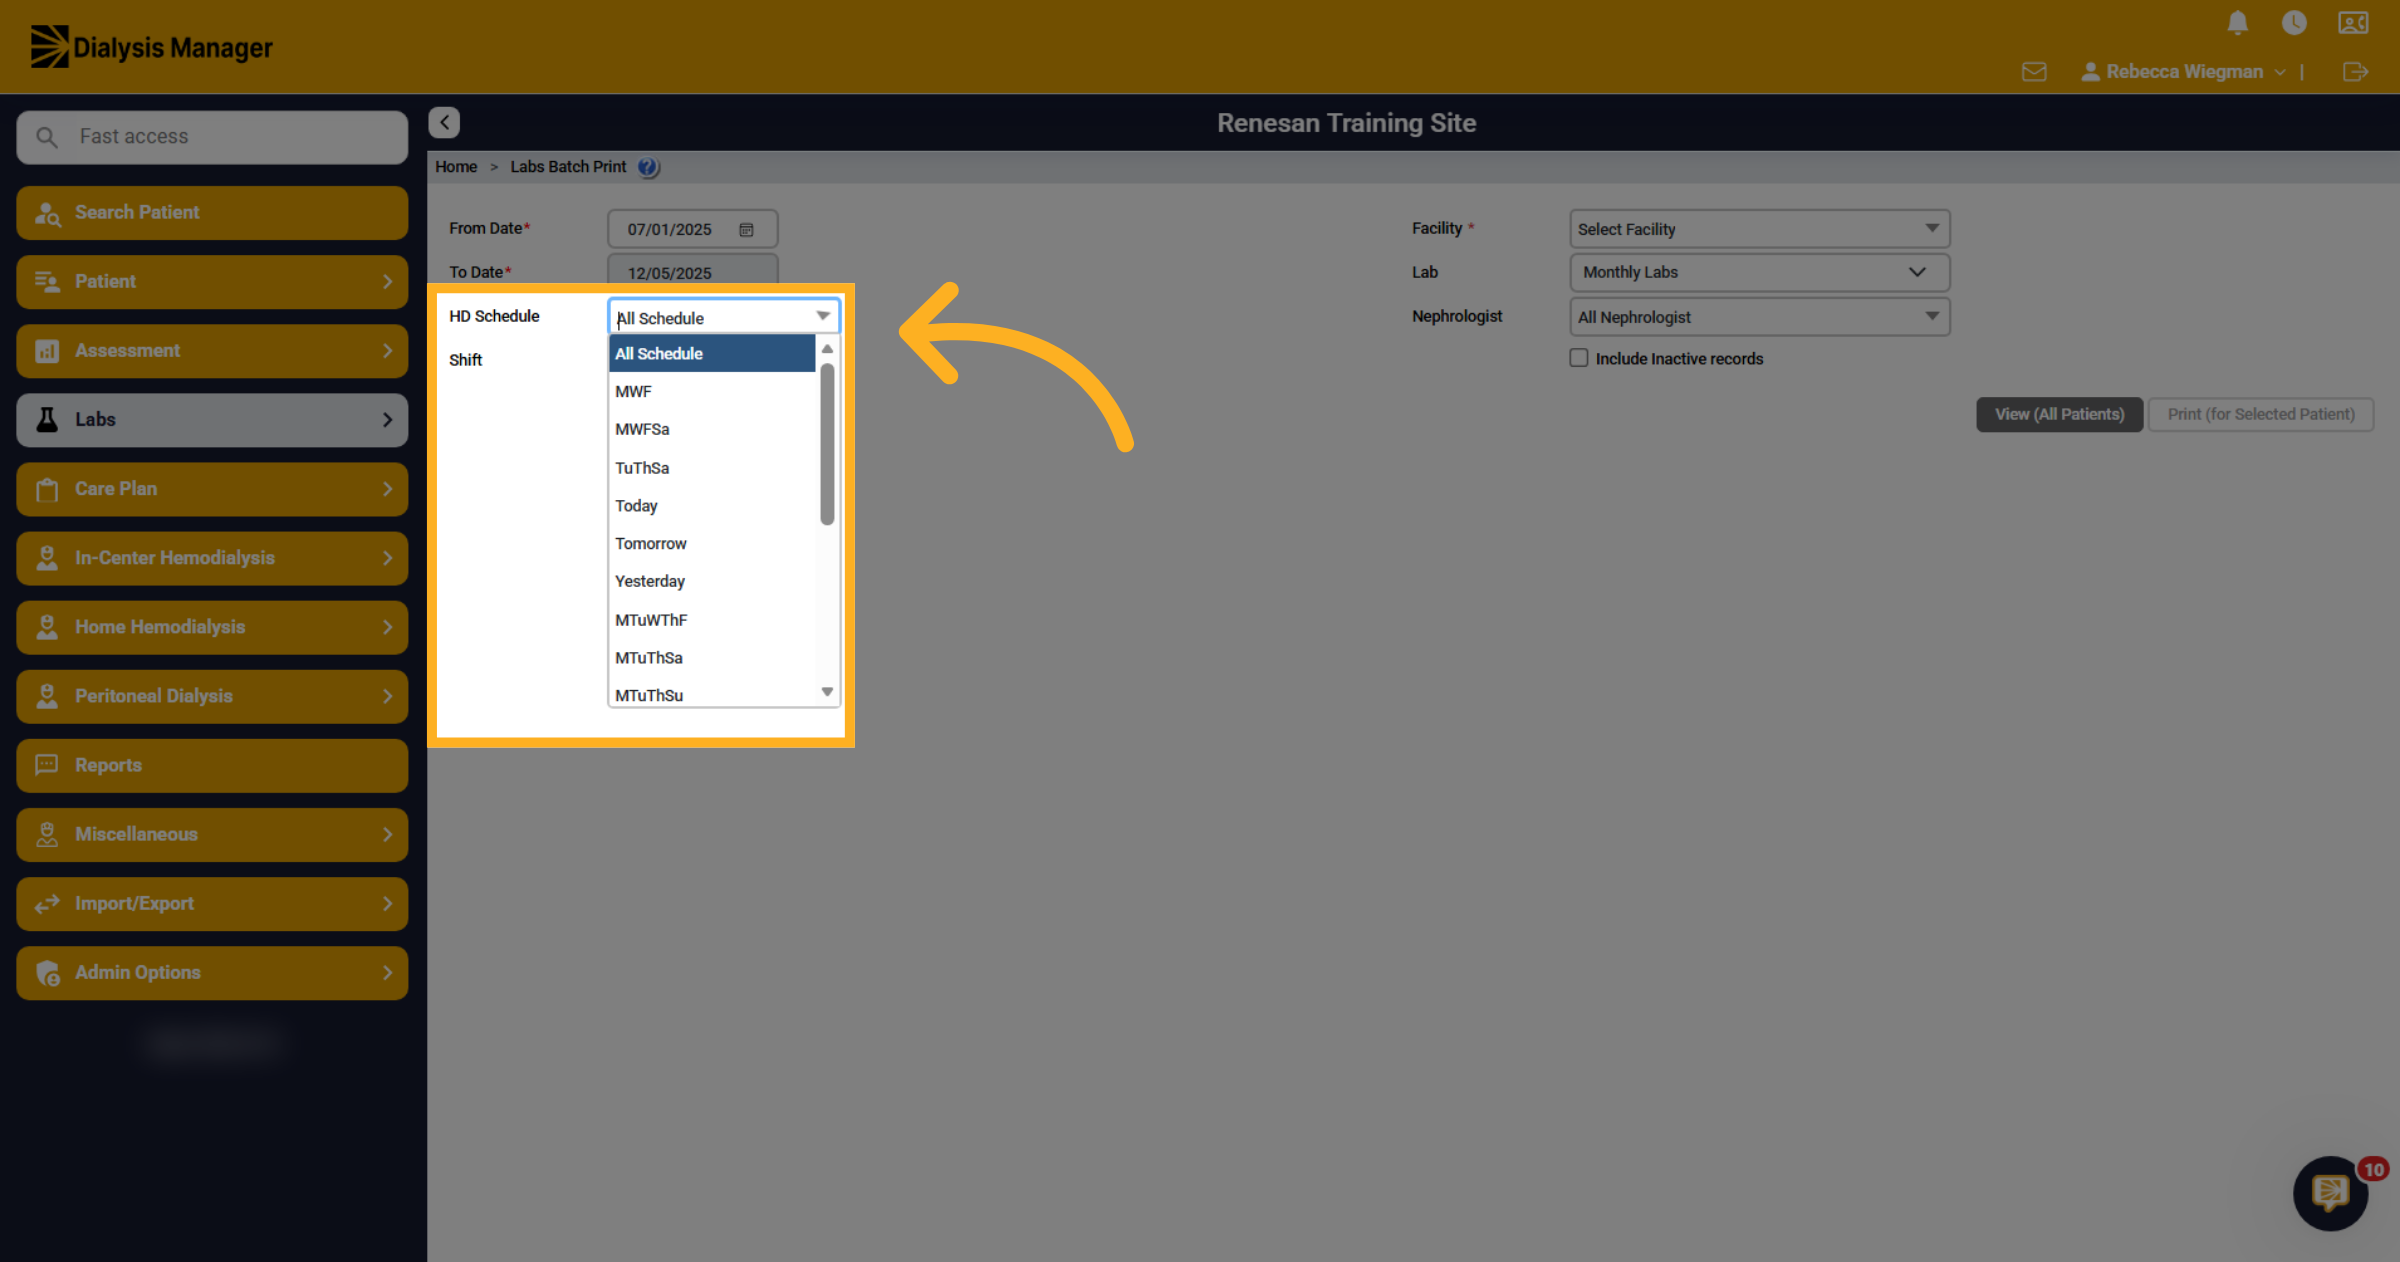Open the clock history icon

2294,22
